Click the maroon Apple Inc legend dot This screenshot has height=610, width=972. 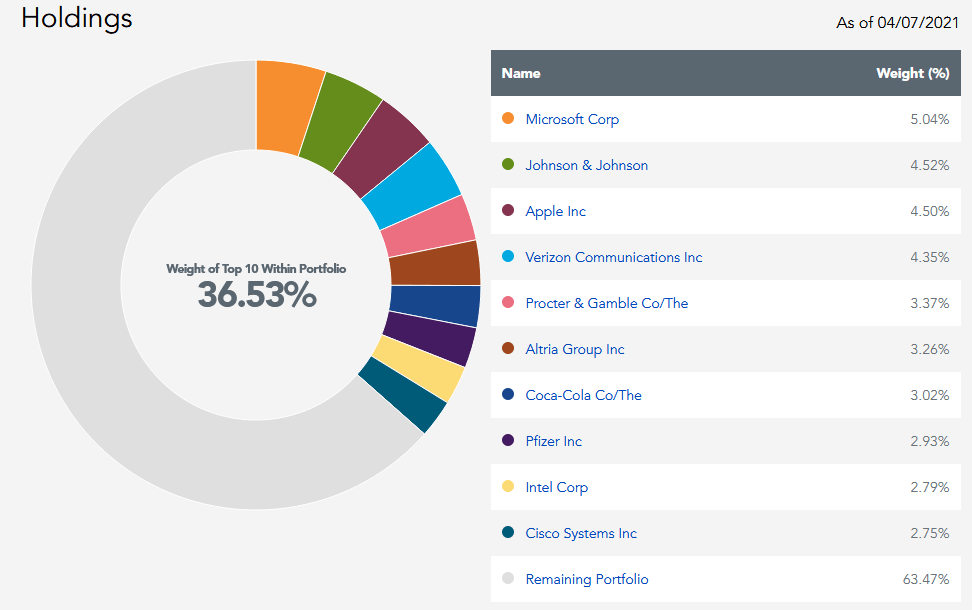[x=508, y=210]
